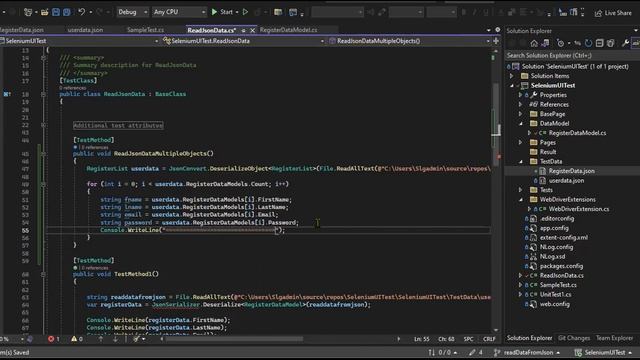The width and height of the screenshot is (640, 360).
Task: Select userdata.json in Solution Explorer tree
Action: [x=566, y=180]
